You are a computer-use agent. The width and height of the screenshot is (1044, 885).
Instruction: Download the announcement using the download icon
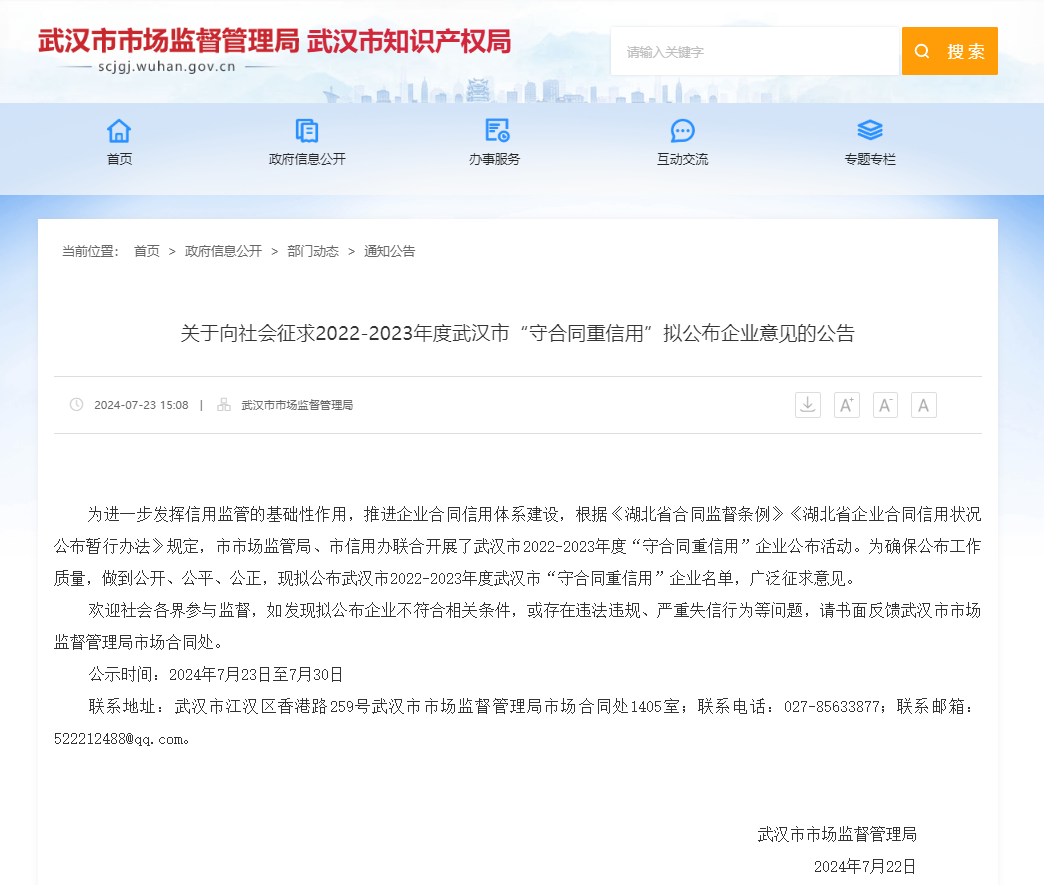point(808,405)
